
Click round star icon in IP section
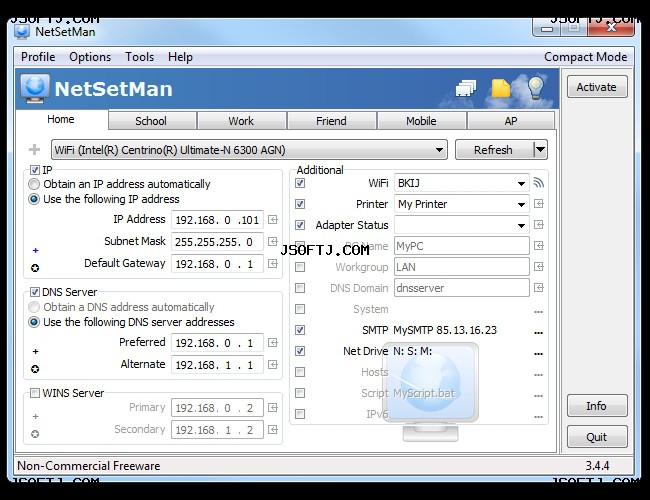[x=35, y=268]
